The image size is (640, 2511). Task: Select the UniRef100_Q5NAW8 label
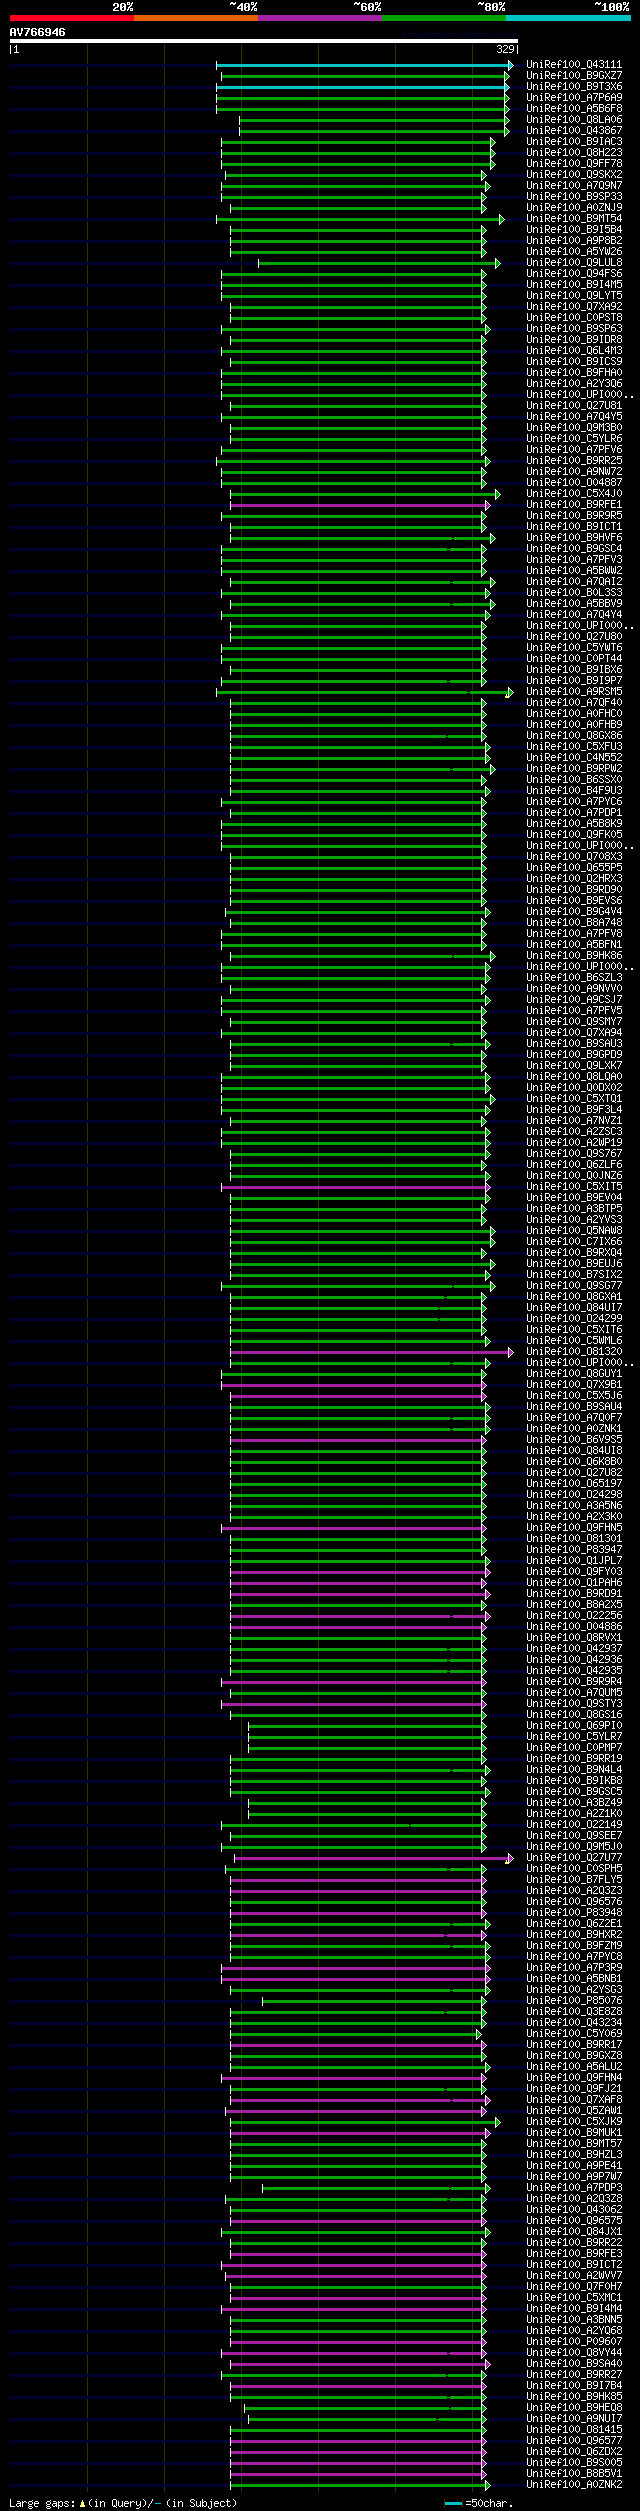pos(574,1231)
